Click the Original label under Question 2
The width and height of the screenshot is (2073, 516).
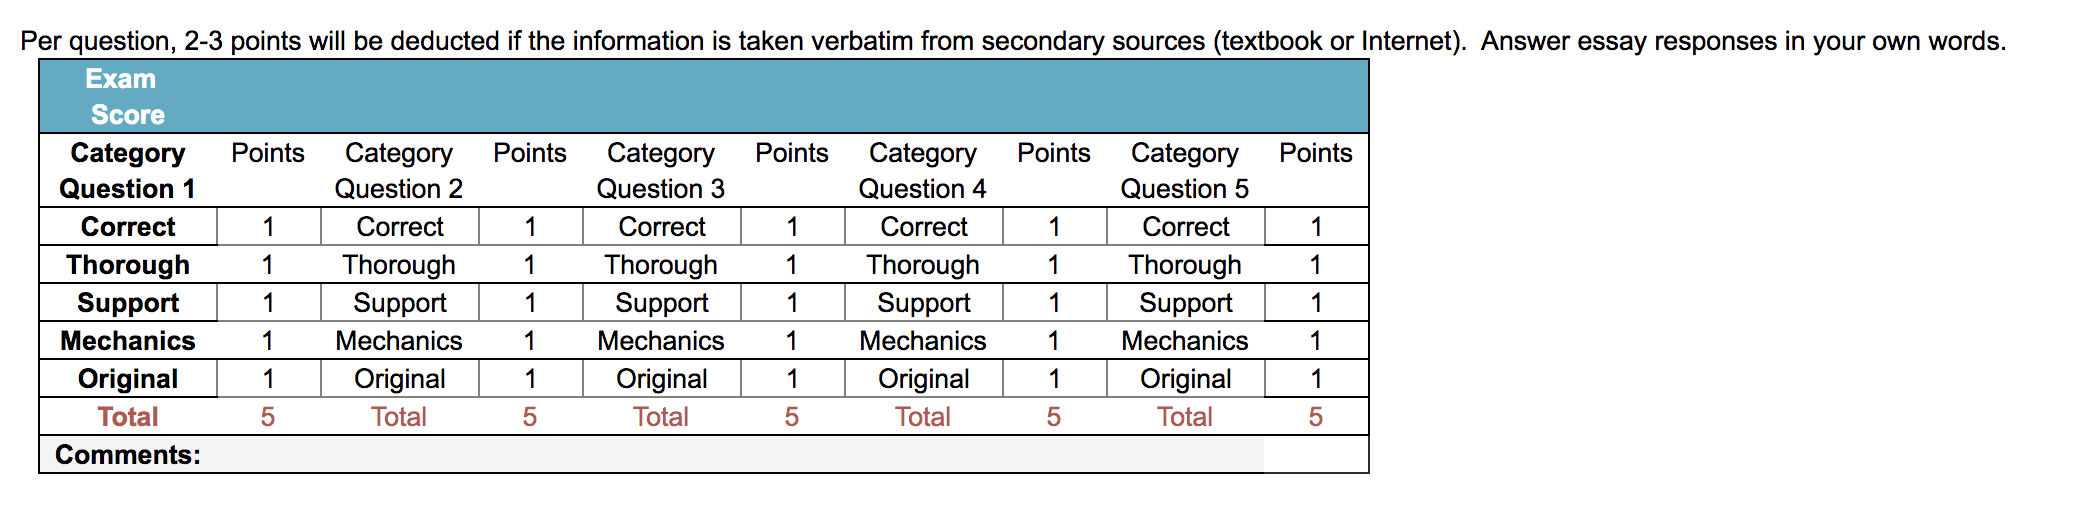[400, 379]
